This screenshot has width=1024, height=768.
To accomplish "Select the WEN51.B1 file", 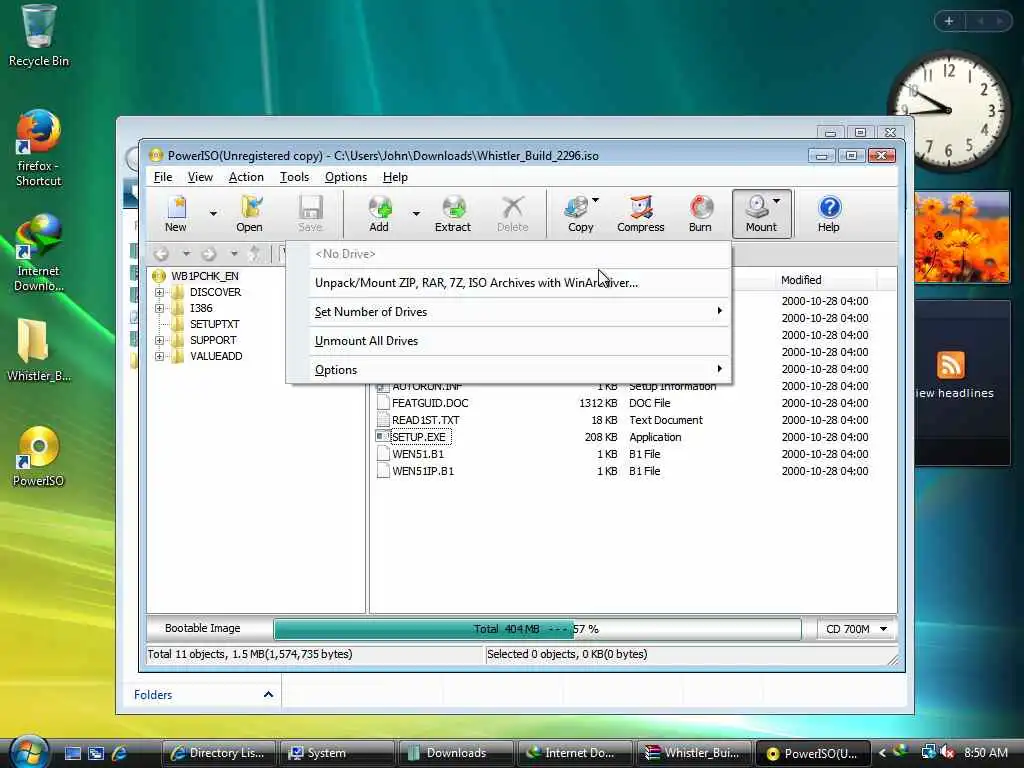I will (417, 454).
